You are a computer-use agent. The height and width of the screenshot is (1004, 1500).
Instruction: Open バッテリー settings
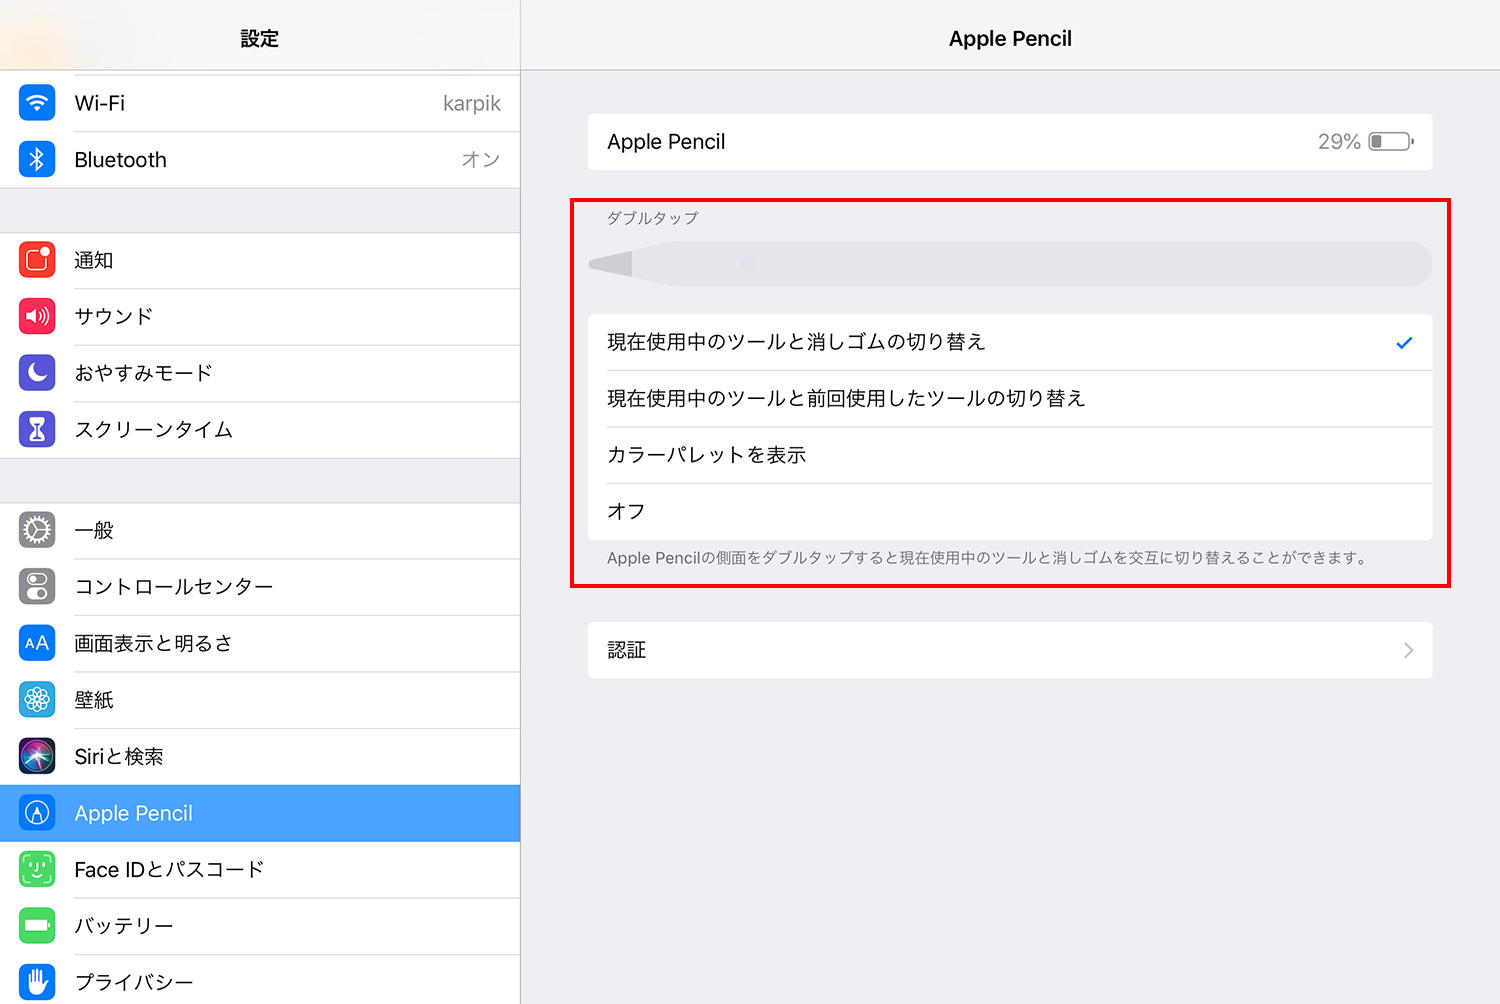pos(260,926)
